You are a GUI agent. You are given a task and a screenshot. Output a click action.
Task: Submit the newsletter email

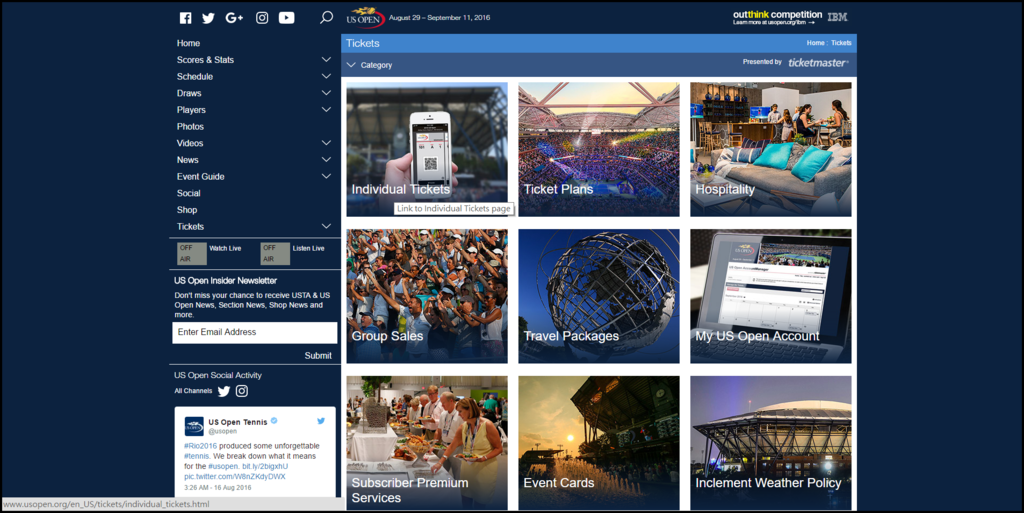(x=318, y=356)
